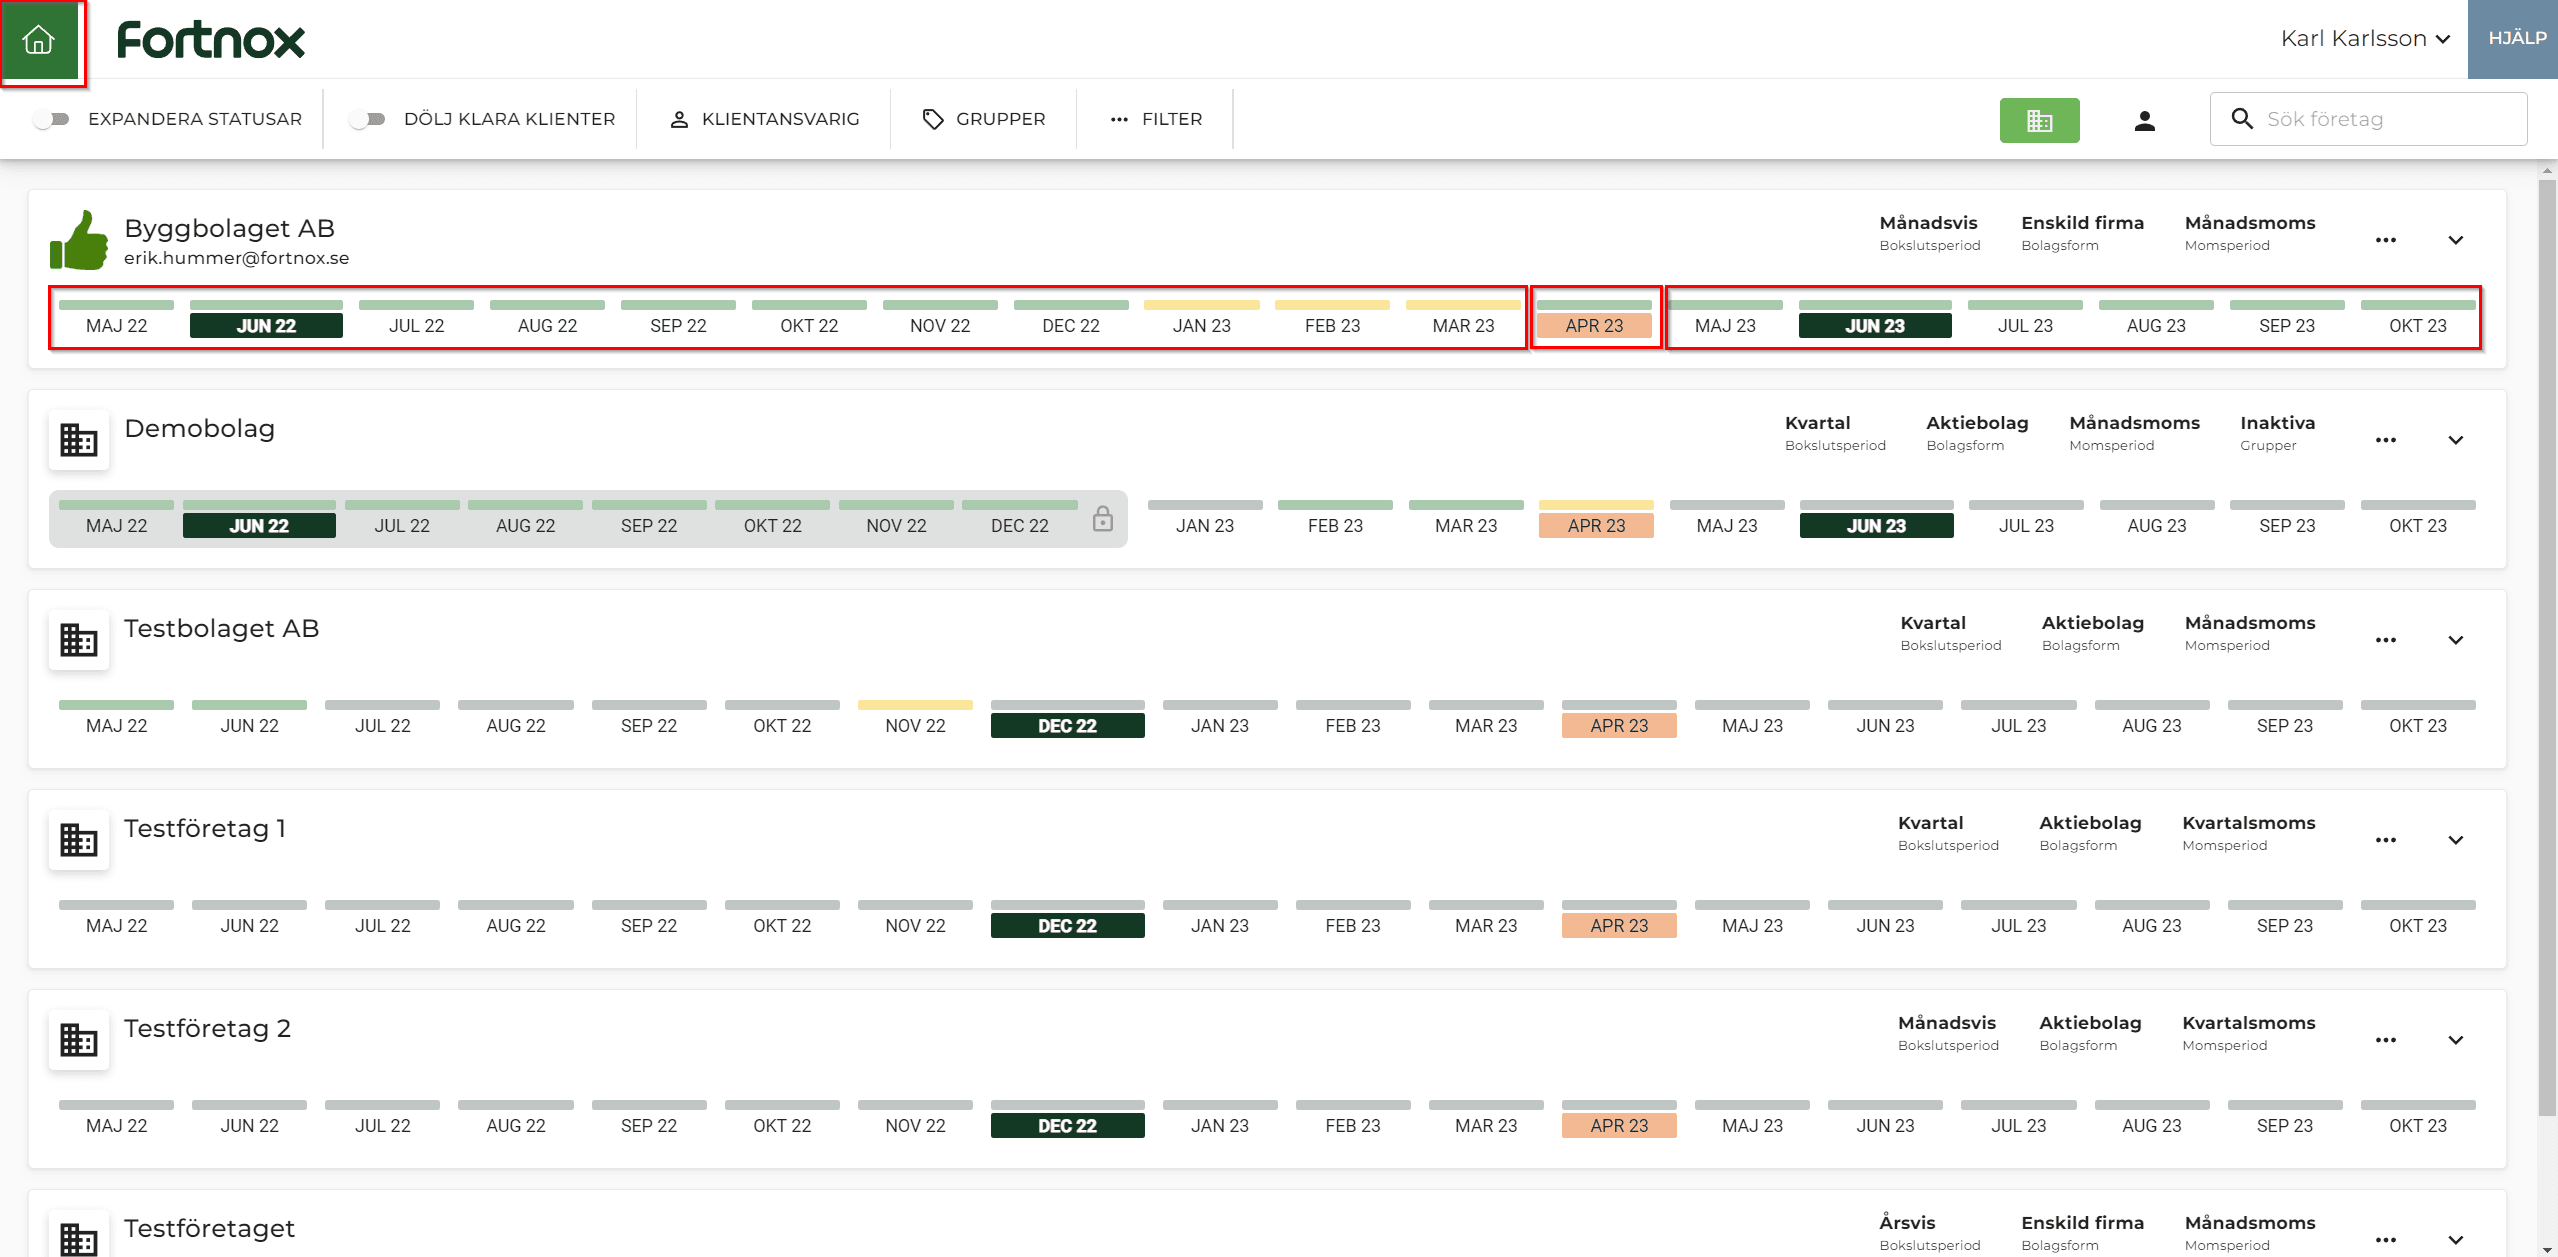Open the Testföretag 2 company name
2558x1257 pixels.
pyautogui.click(x=207, y=1028)
